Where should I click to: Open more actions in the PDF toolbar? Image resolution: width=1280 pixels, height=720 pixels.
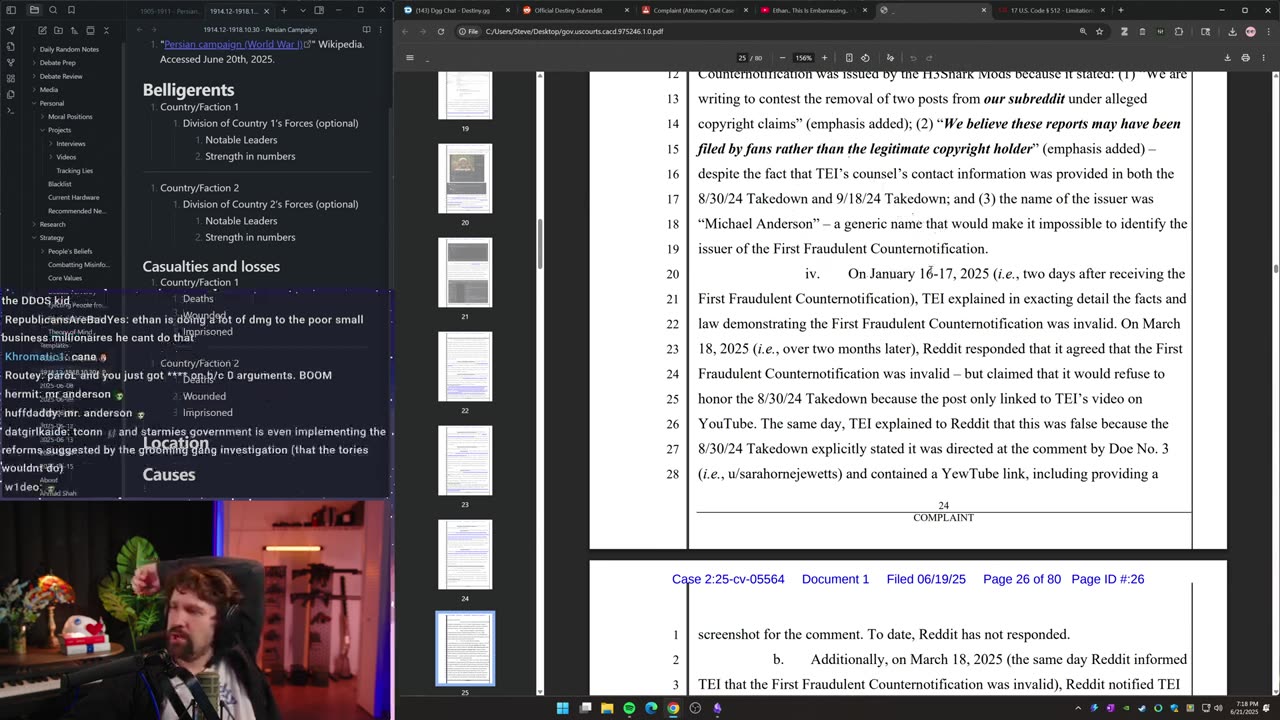pos(1263,57)
